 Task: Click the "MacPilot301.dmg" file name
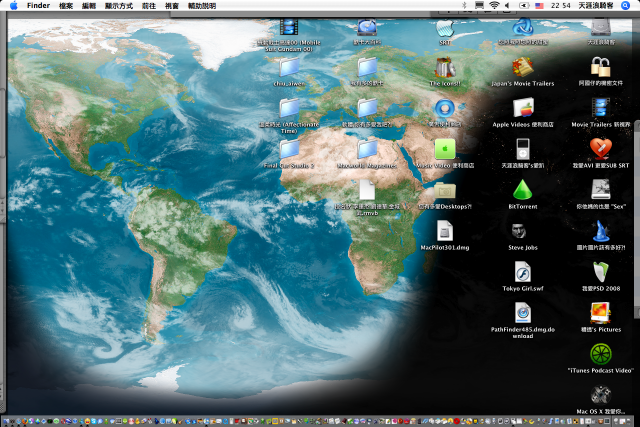(445, 247)
